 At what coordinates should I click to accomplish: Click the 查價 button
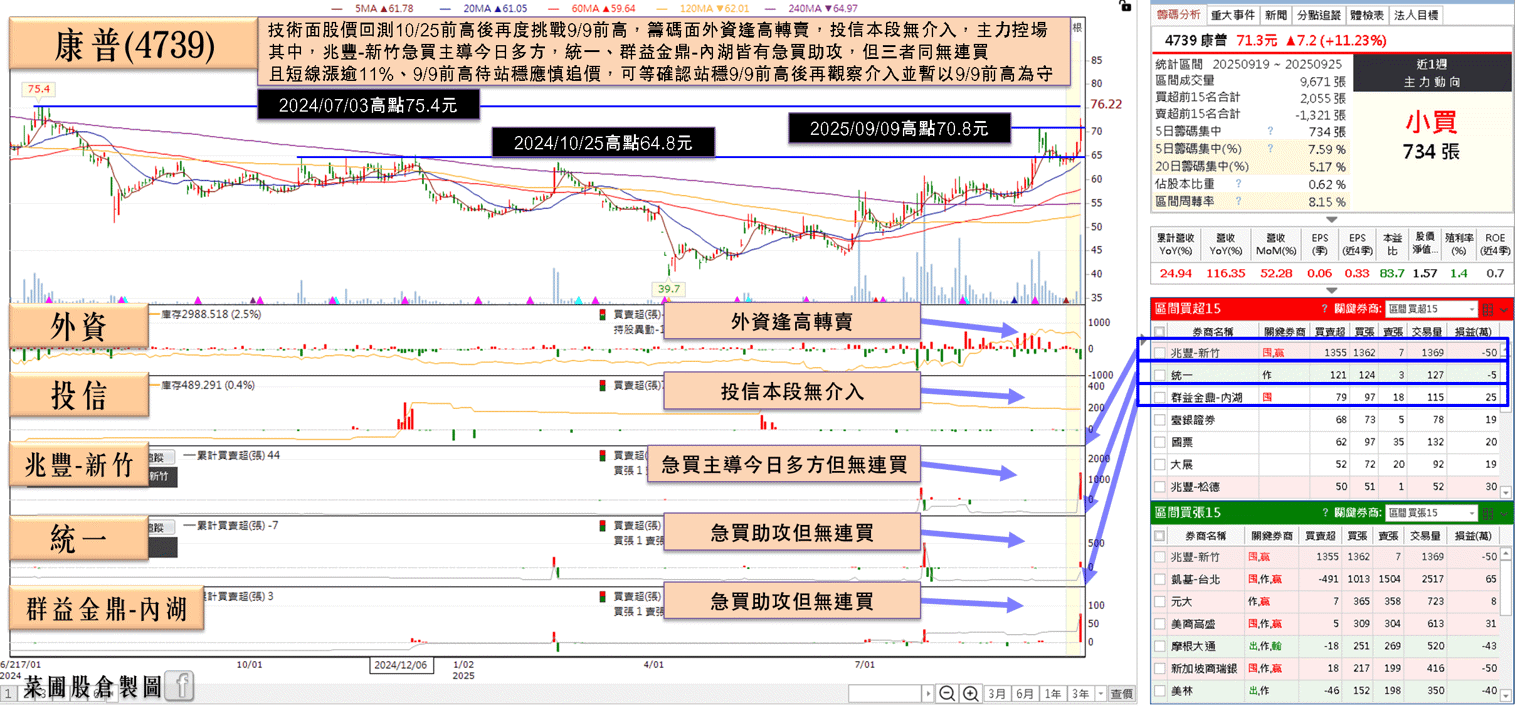coord(1122,693)
